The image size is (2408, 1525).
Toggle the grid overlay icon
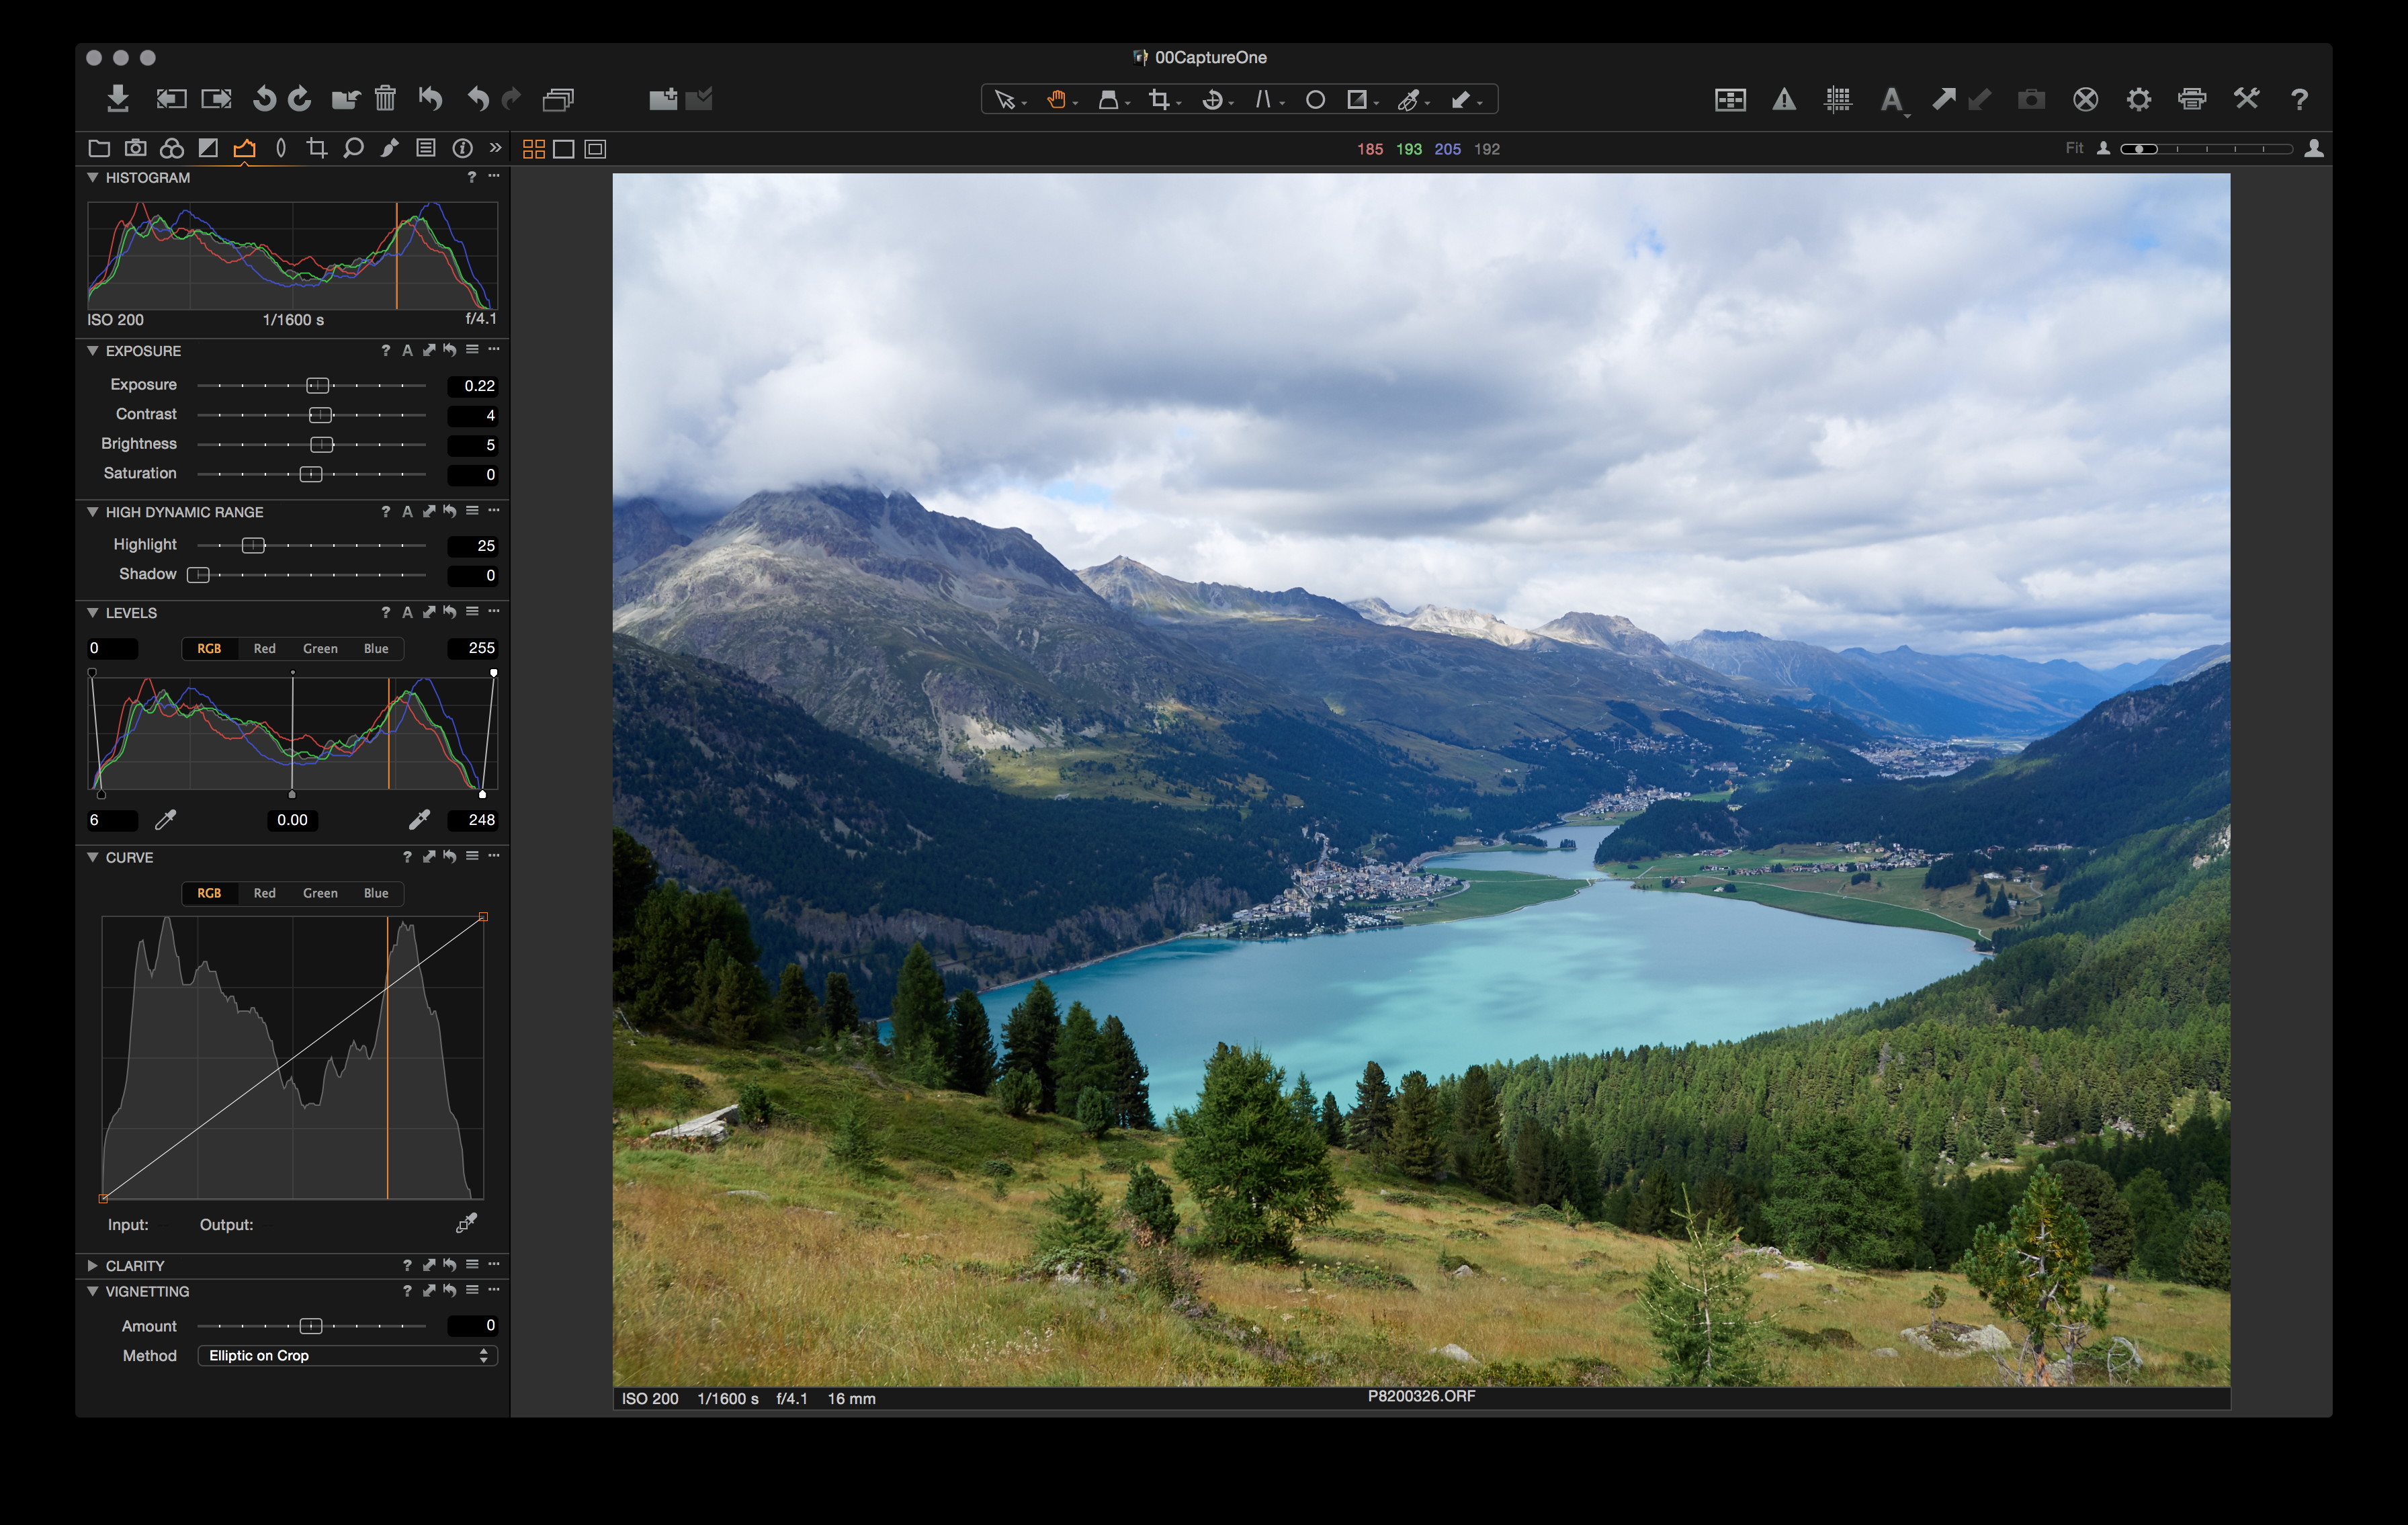(1837, 99)
